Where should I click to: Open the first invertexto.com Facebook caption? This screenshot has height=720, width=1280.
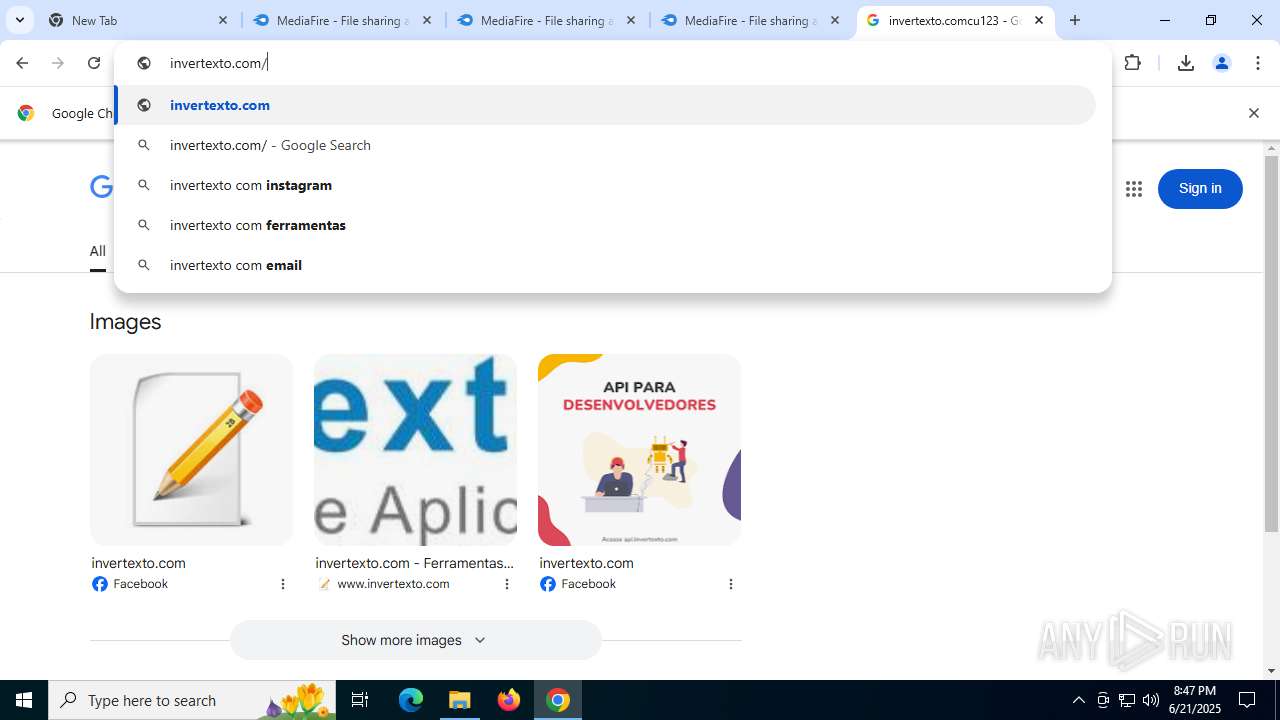138,563
